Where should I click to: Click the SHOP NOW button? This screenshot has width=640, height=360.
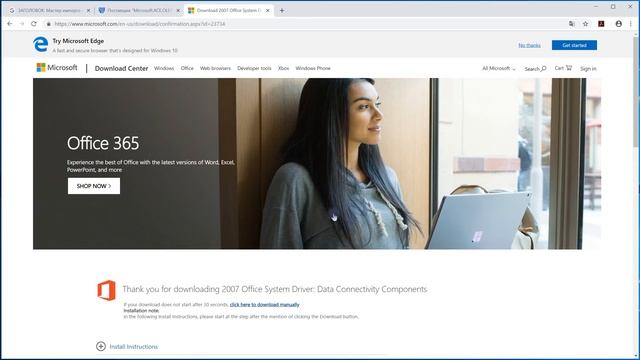tap(94, 186)
